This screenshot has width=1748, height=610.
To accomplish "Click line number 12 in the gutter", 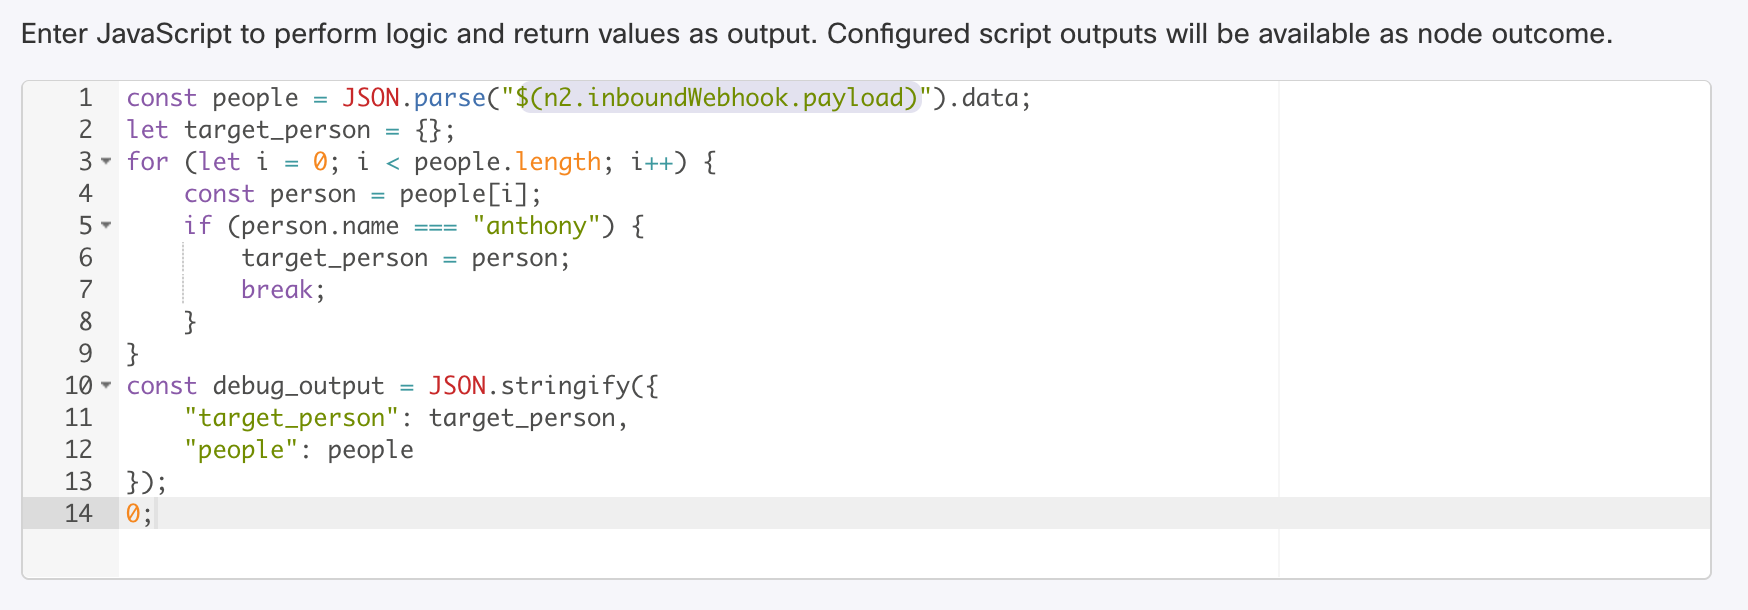I will (78, 450).
